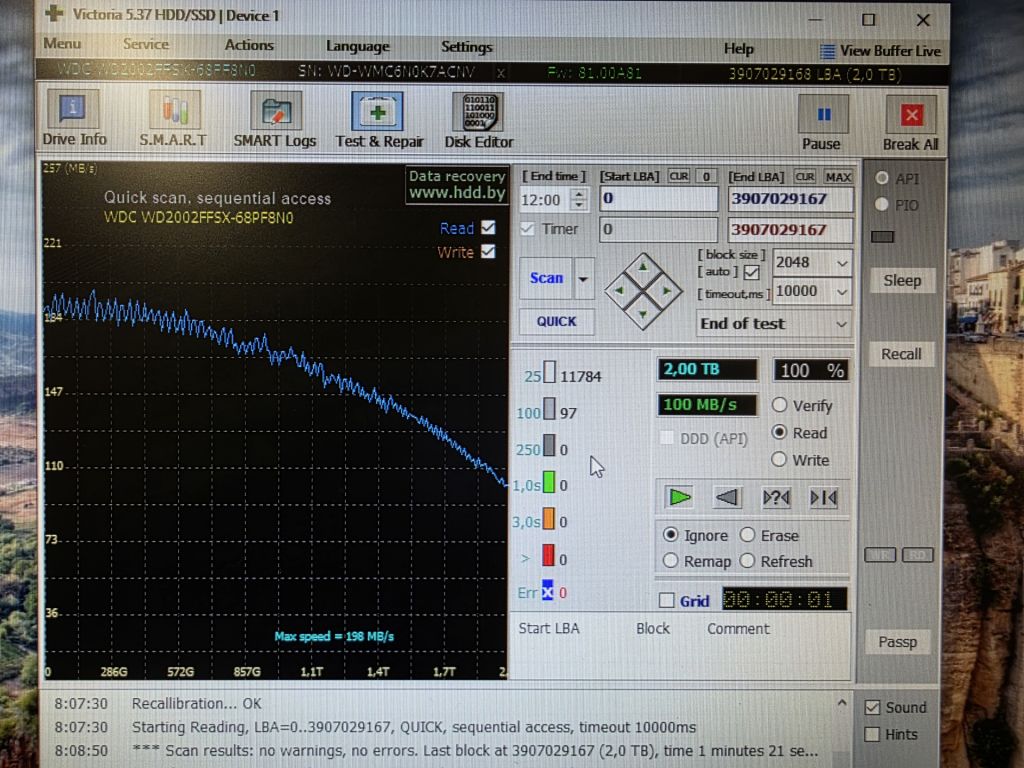This screenshot has width=1024, height=768.
Task: Open the Disk Editor
Action: 479,120
